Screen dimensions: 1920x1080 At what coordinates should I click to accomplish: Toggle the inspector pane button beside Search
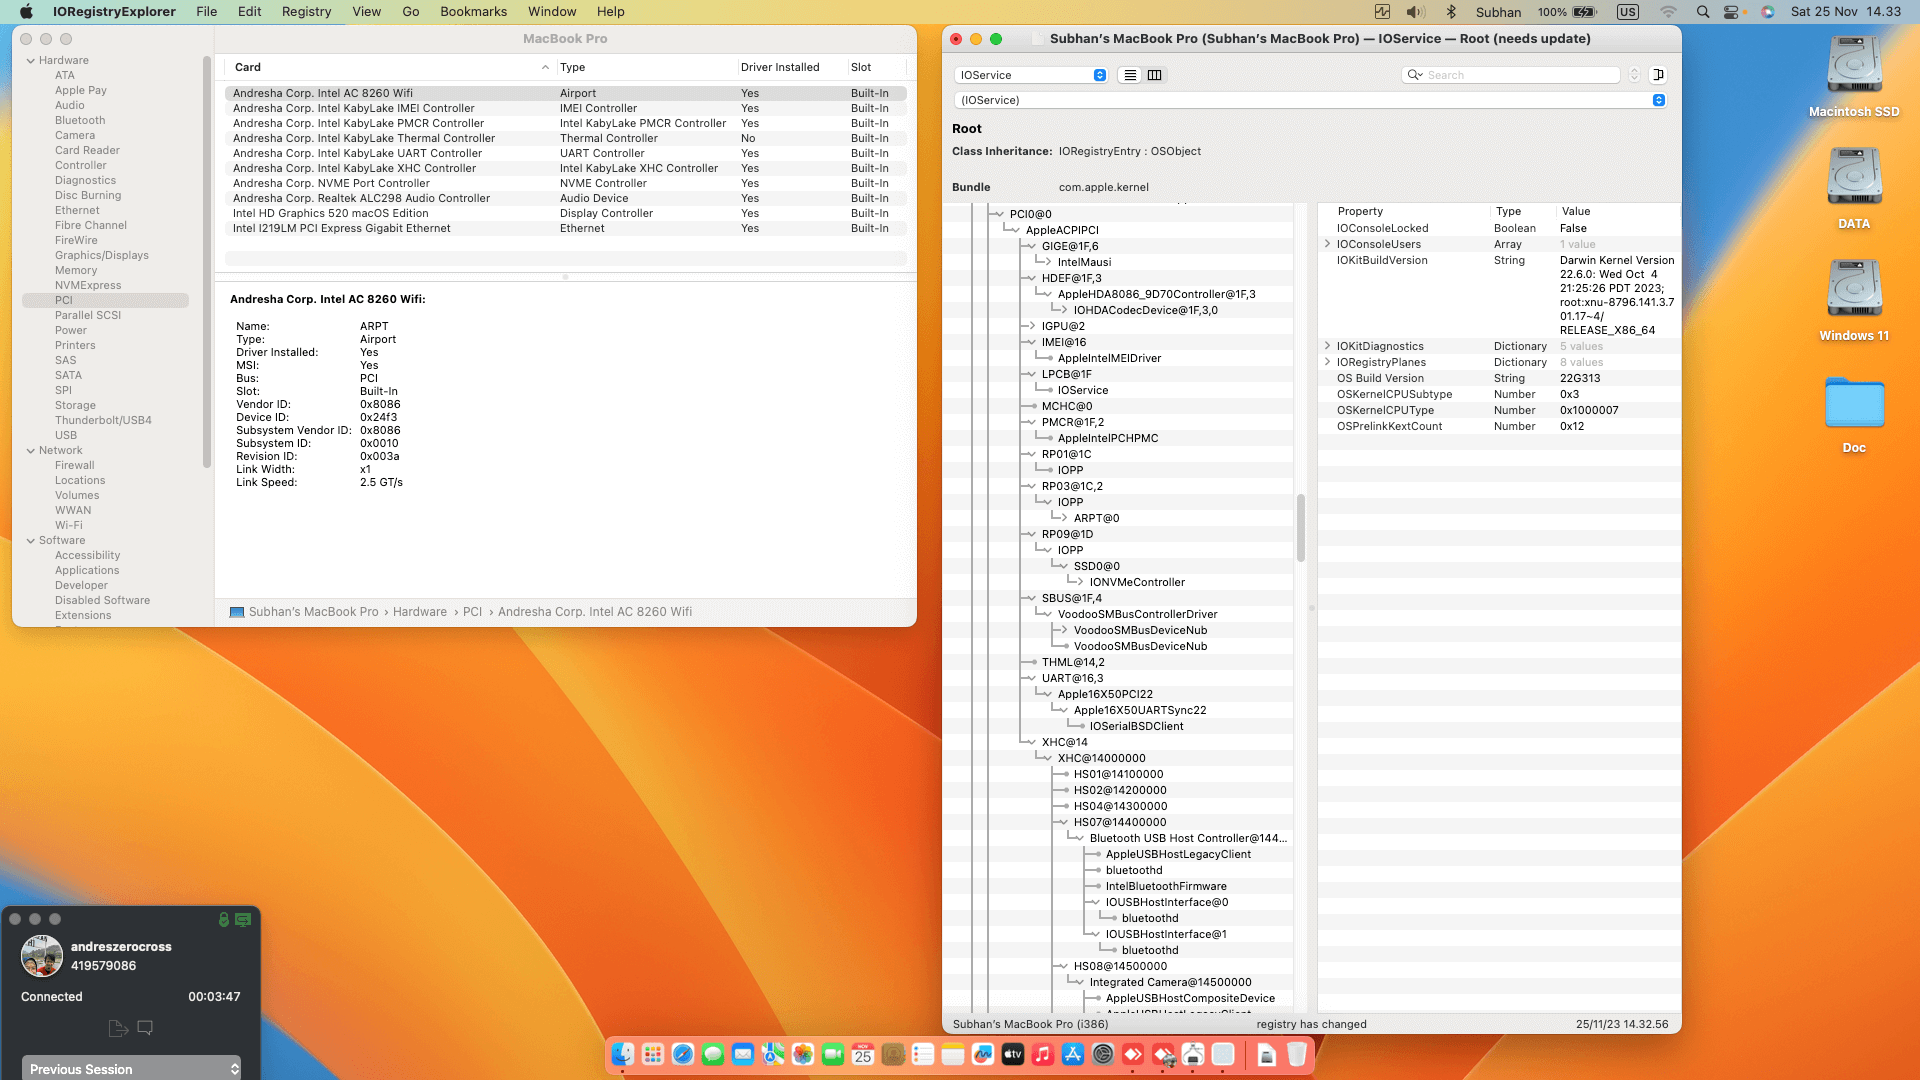tap(1658, 75)
